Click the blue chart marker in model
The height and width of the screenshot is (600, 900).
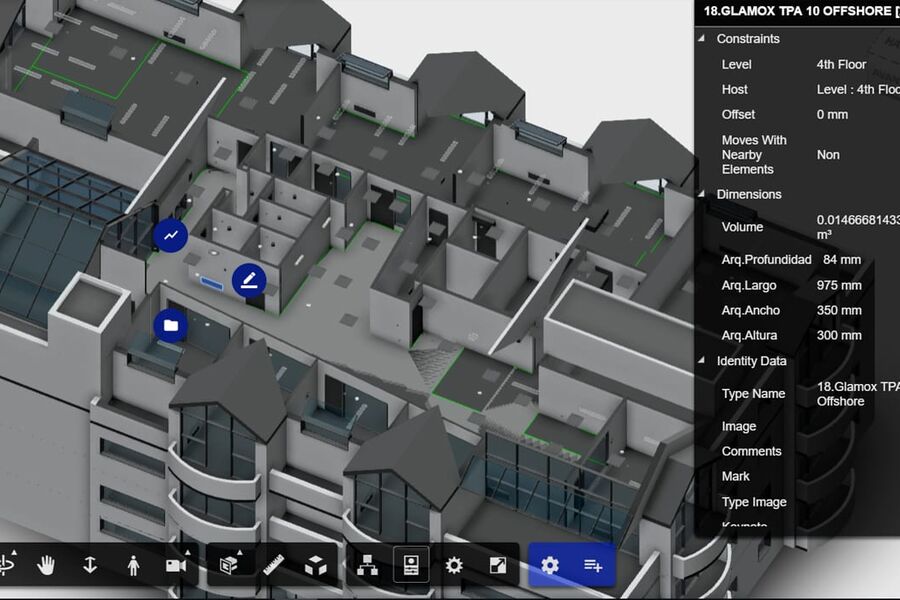[171, 235]
